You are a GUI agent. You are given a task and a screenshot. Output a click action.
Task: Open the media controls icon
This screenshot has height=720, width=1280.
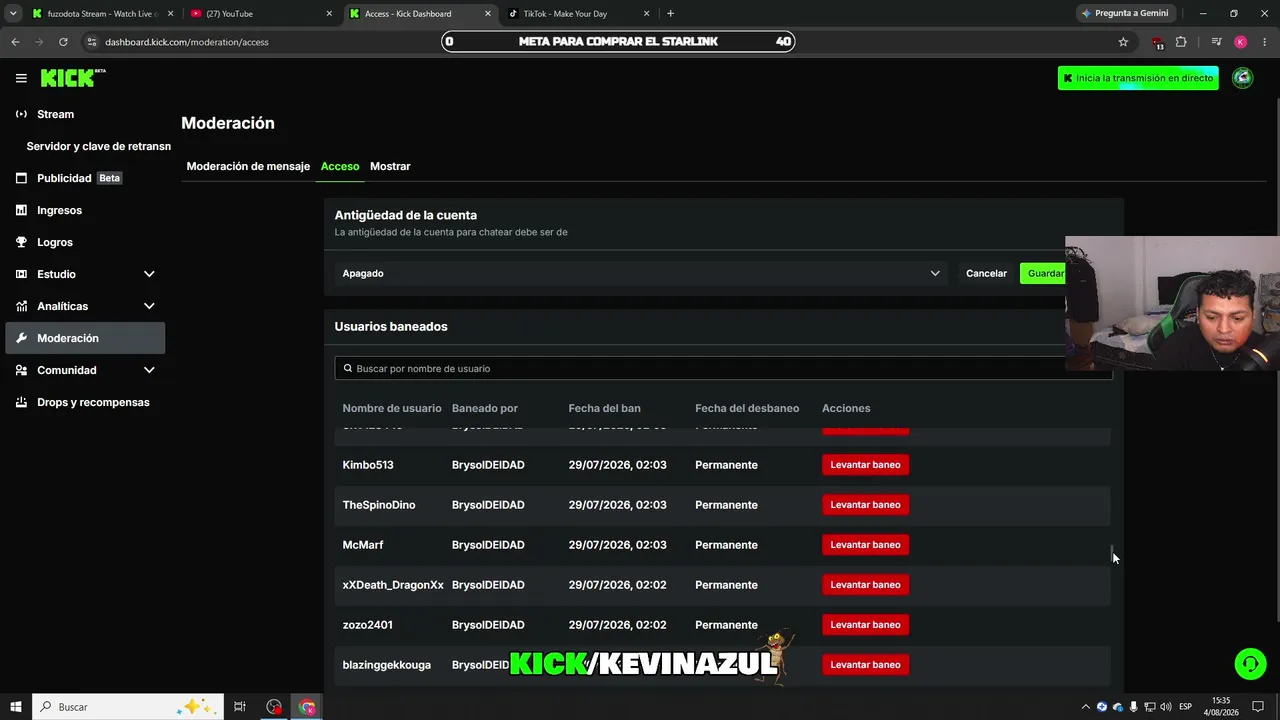tap(1216, 42)
